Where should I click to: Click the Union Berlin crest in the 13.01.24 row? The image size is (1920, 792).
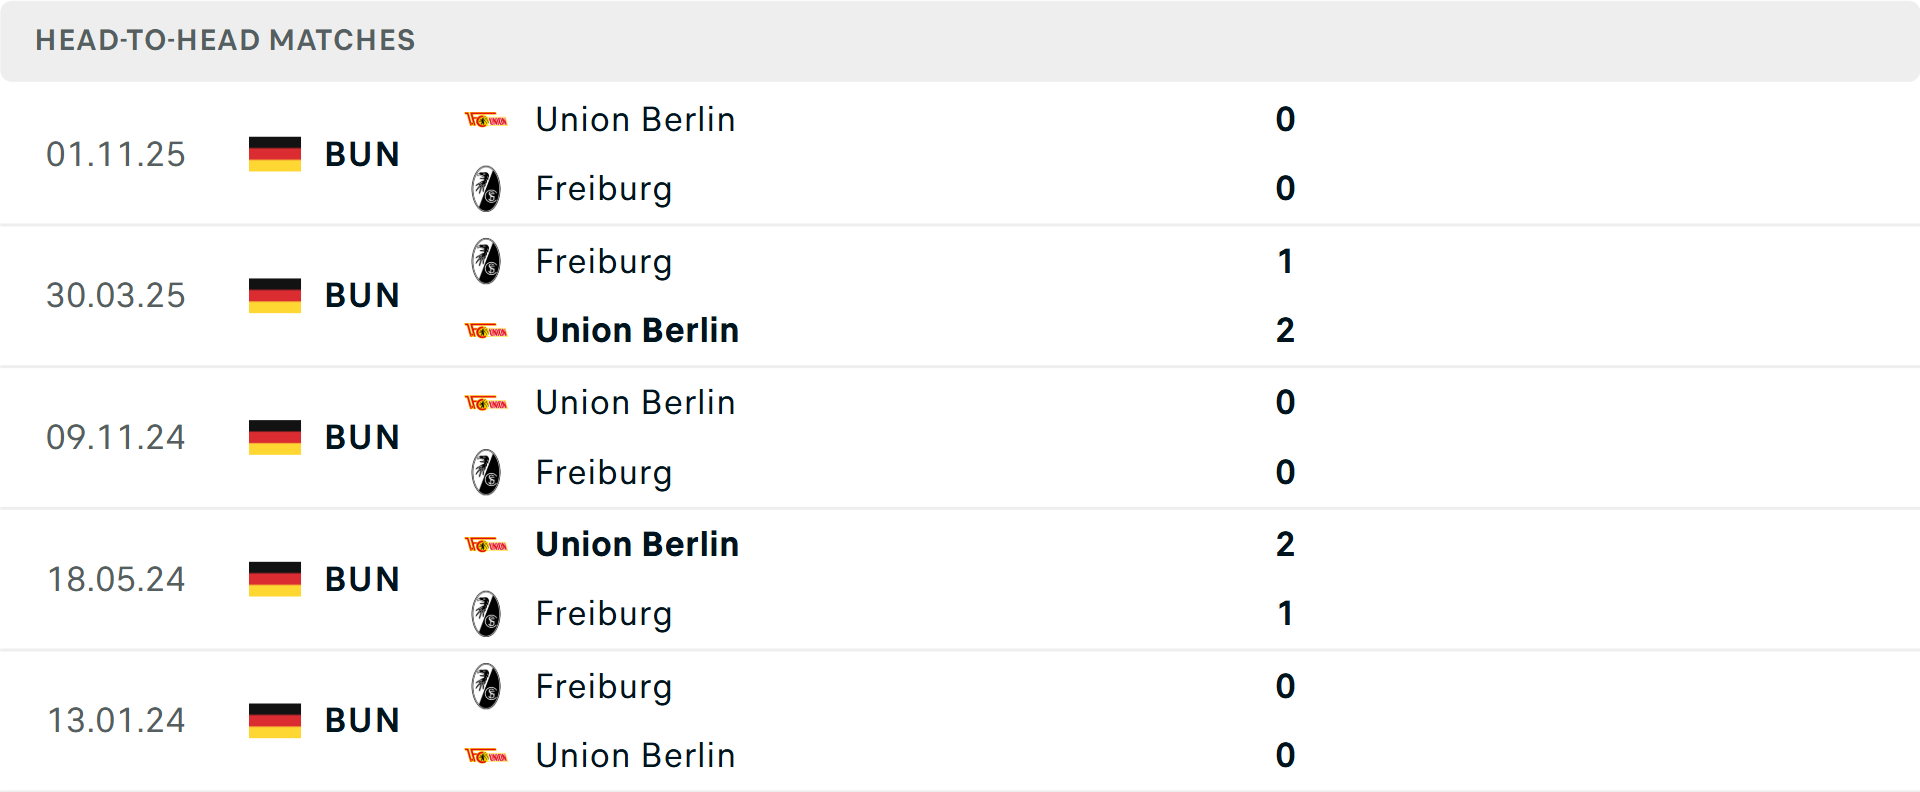pyautogui.click(x=487, y=756)
